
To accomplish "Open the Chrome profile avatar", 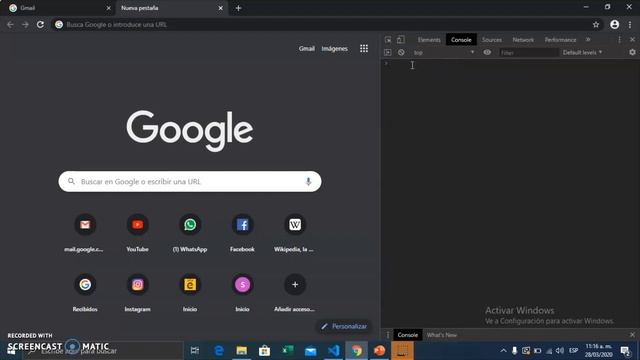I will tap(615, 24).
